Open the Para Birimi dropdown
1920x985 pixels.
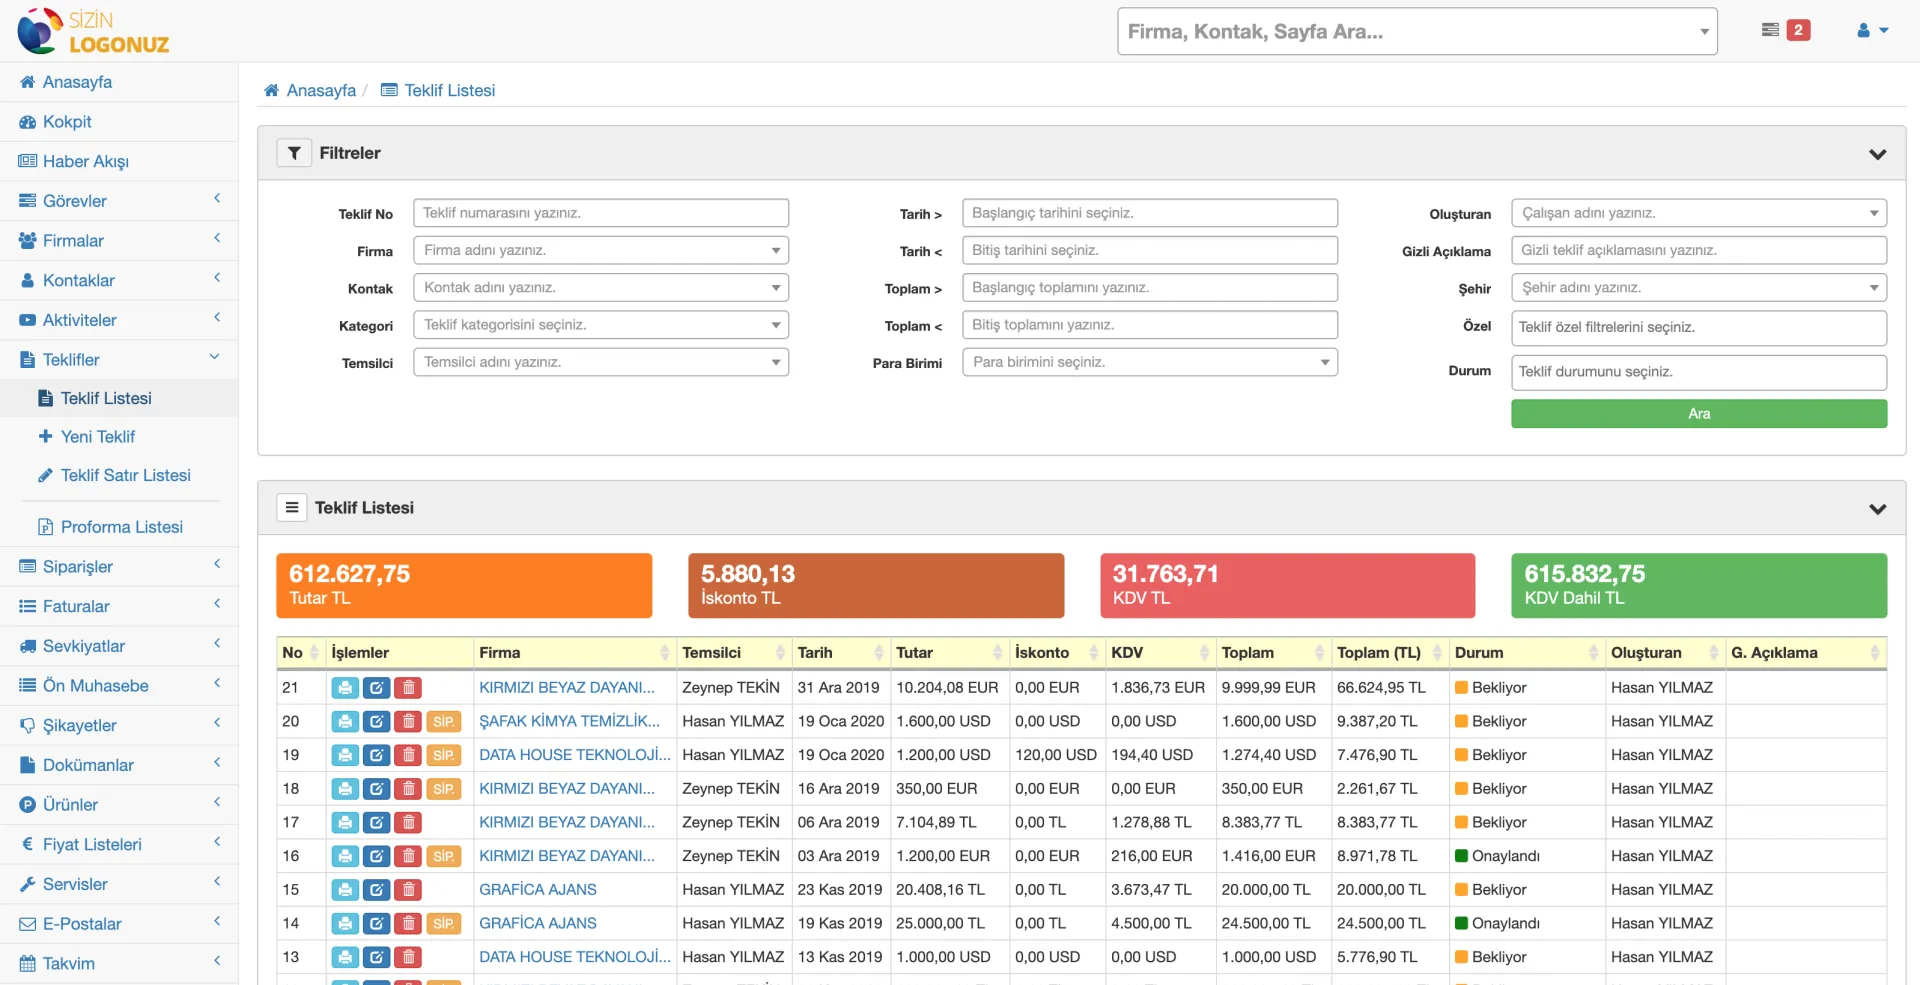point(1150,362)
